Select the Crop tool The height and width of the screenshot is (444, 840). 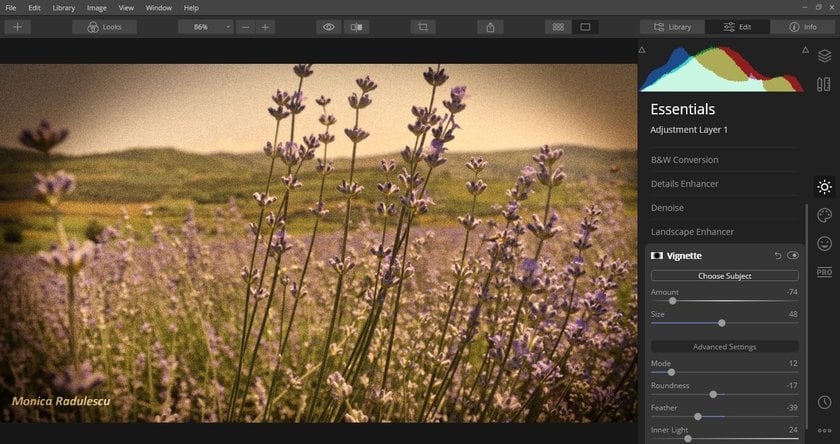coord(423,27)
